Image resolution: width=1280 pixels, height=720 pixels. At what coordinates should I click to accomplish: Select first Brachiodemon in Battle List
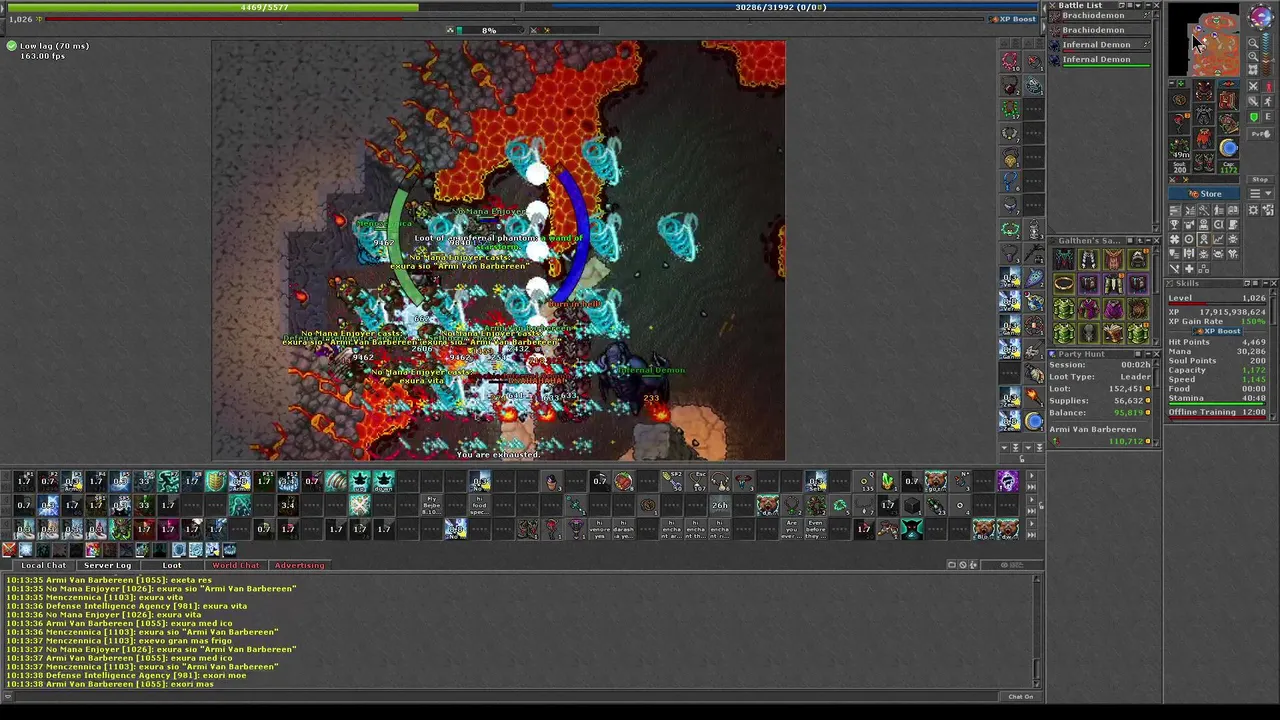[1099, 16]
